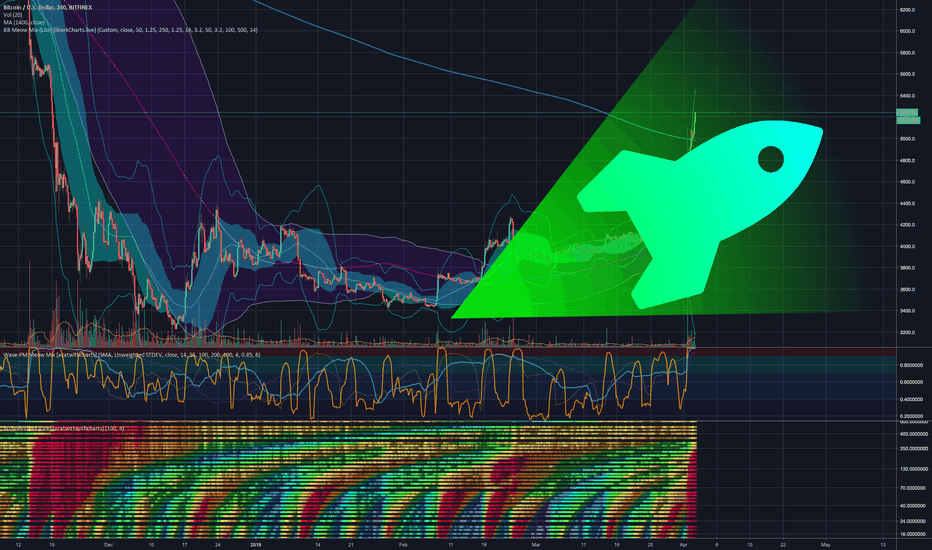
Task: Click the 5400.0 price axis label
Action: coord(907,96)
